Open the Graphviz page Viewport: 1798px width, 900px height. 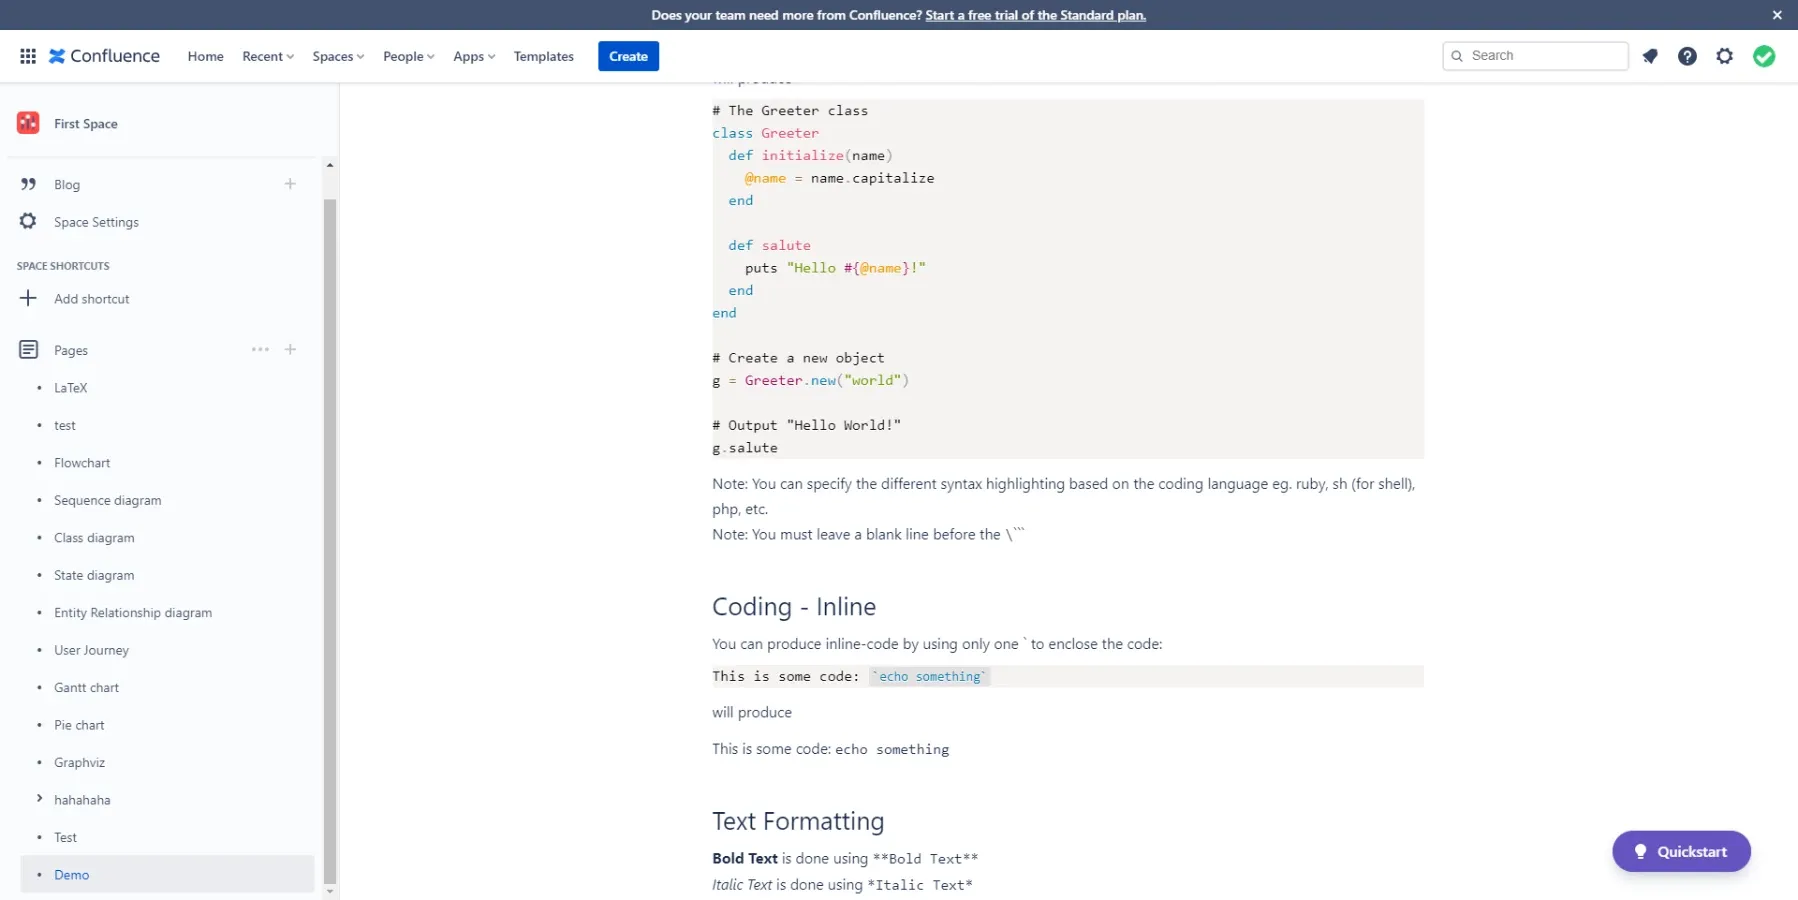click(x=79, y=763)
